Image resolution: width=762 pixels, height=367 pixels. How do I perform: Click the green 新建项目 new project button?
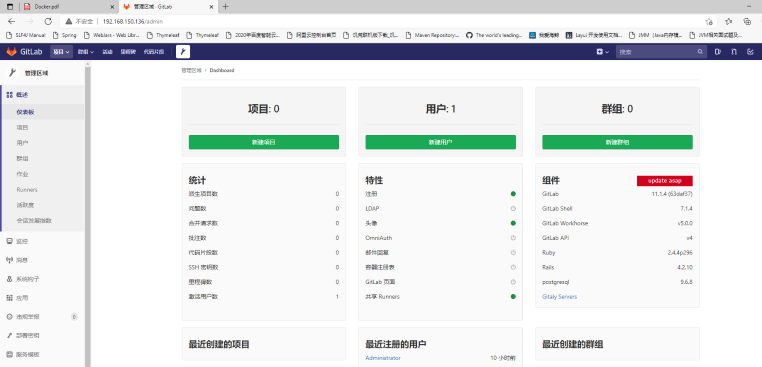264,142
